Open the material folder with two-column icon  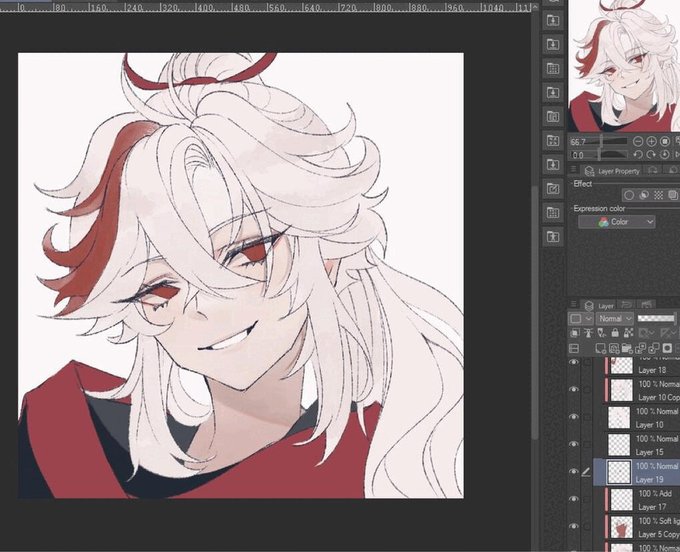pos(552,117)
